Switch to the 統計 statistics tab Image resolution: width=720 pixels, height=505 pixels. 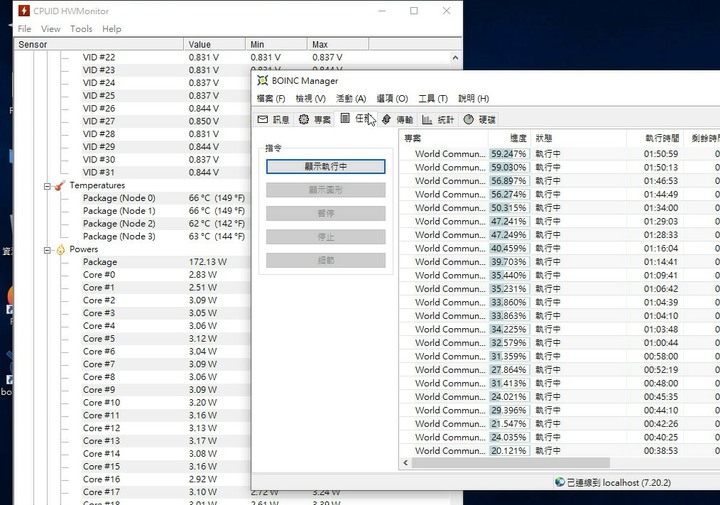[438, 119]
